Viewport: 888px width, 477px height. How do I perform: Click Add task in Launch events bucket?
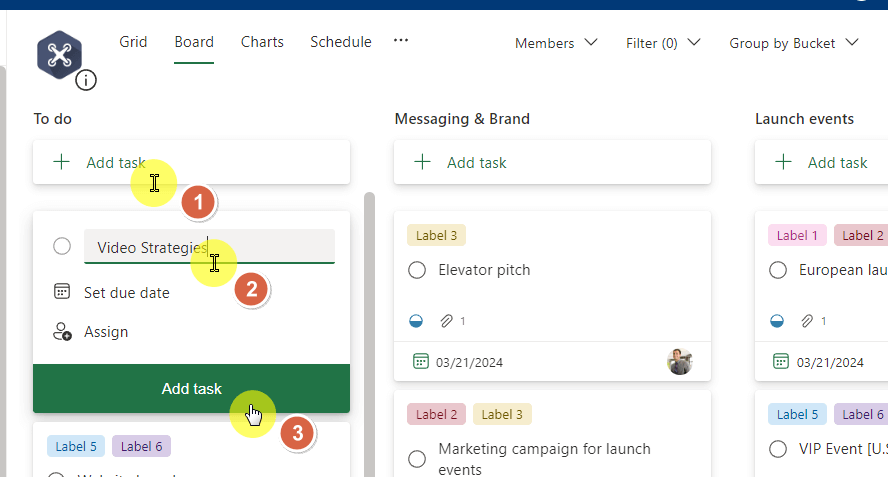pyautogui.click(x=821, y=163)
